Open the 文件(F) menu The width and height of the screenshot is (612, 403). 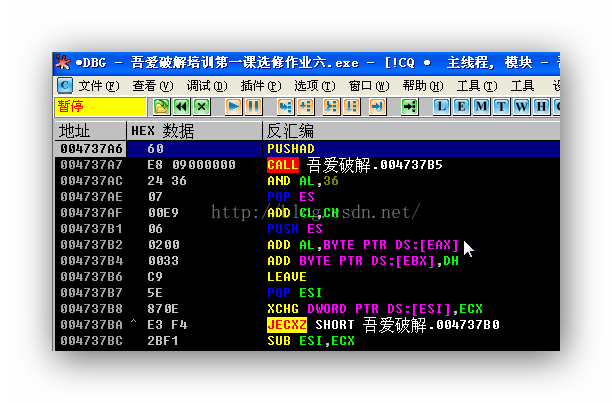coord(99,85)
